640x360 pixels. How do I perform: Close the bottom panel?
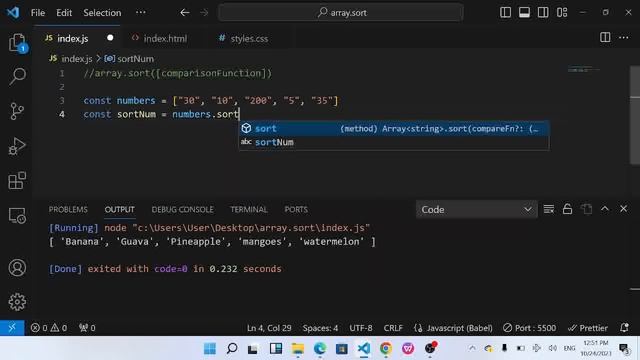pos(623,209)
